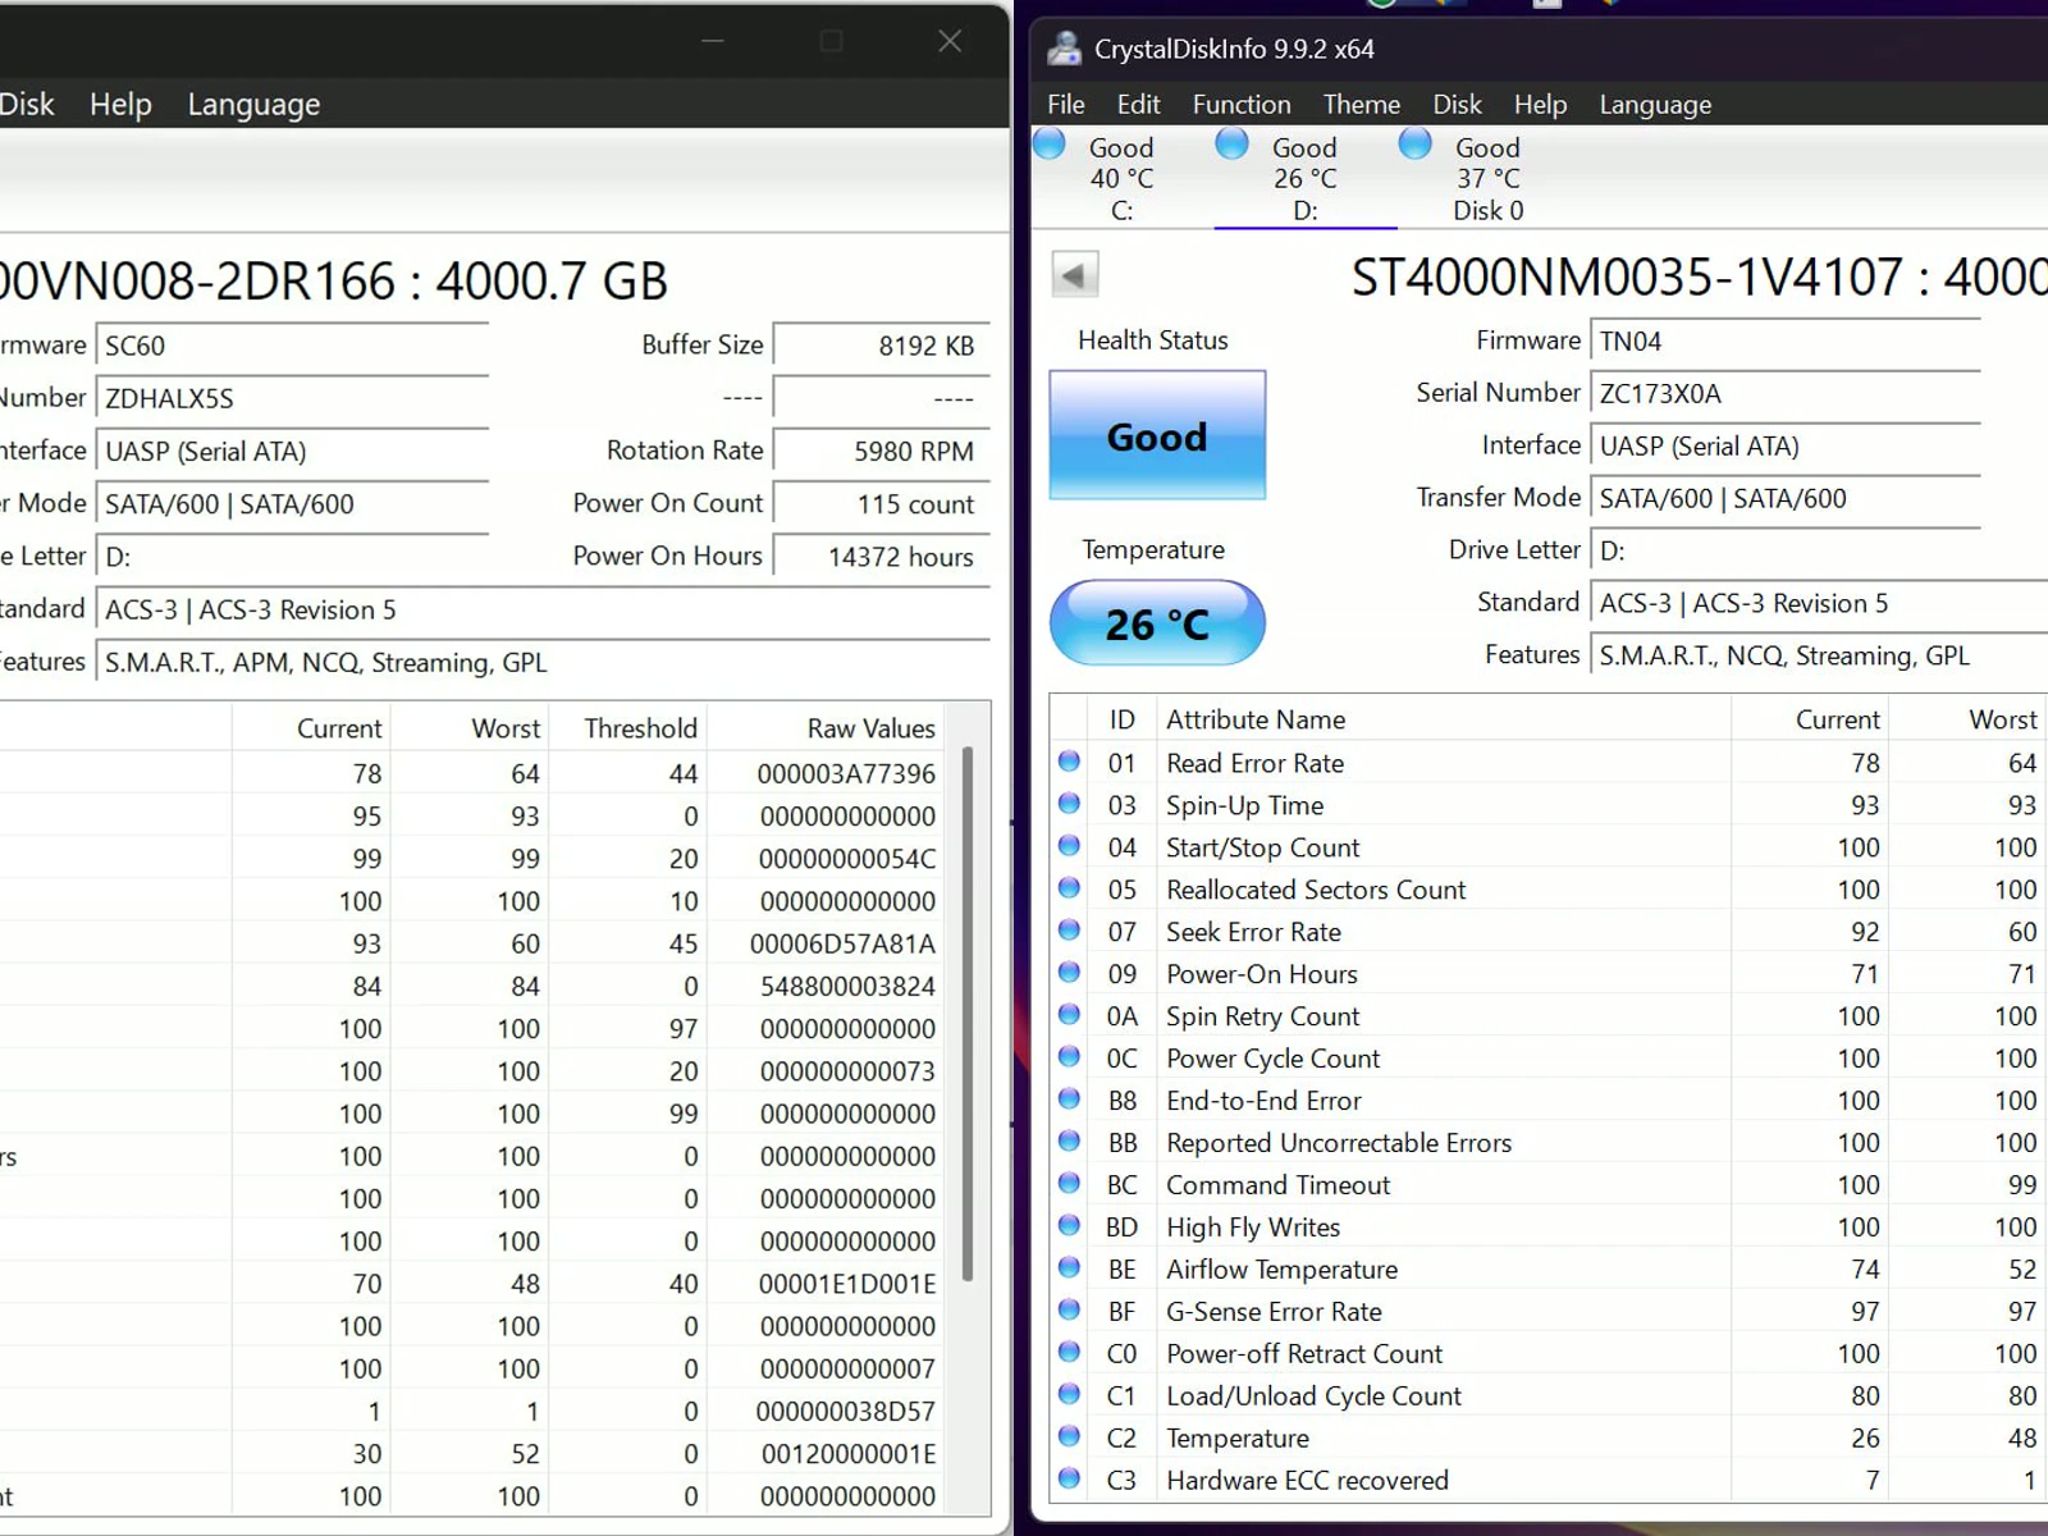This screenshot has width=2048, height=1536.
Task: Open the Function menu
Action: pos(1241,104)
